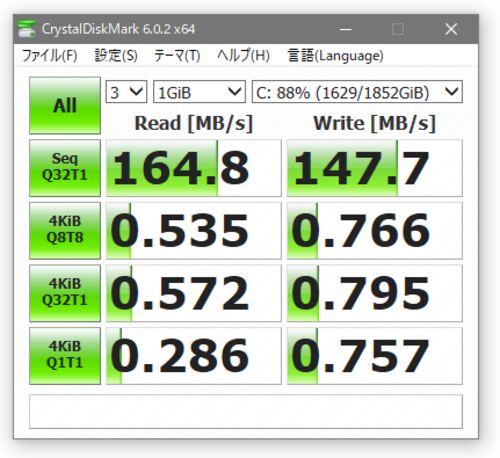Select the 0.757 write result

(375, 356)
